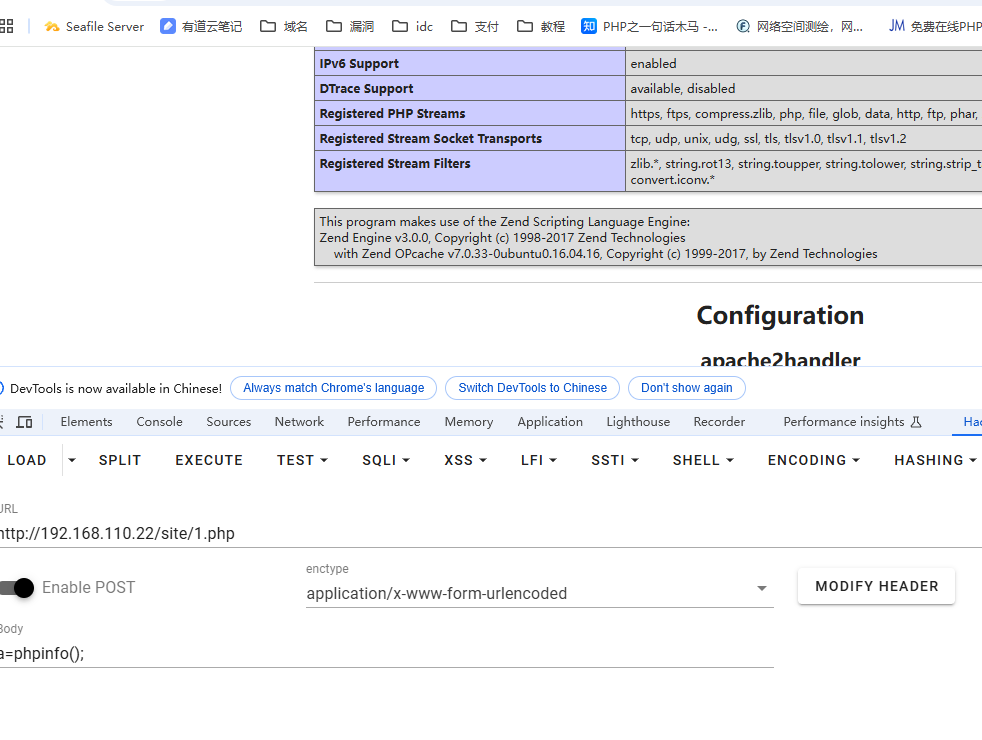Open the 支付 bookmark folder
This screenshot has height=740, width=982.
[475, 26]
